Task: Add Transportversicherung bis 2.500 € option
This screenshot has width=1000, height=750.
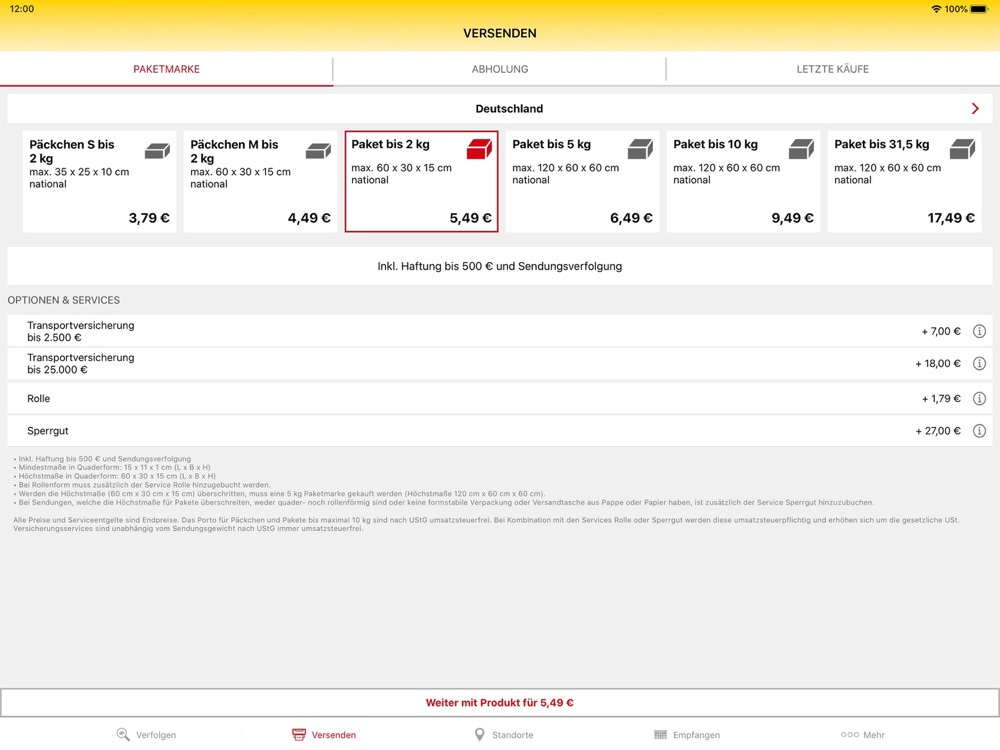Action: pyautogui.click(x=500, y=331)
